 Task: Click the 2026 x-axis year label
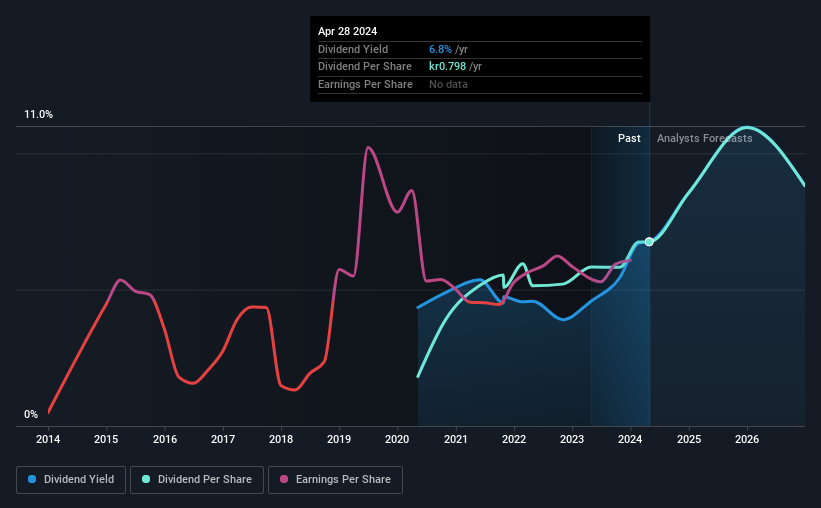pyautogui.click(x=747, y=439)
